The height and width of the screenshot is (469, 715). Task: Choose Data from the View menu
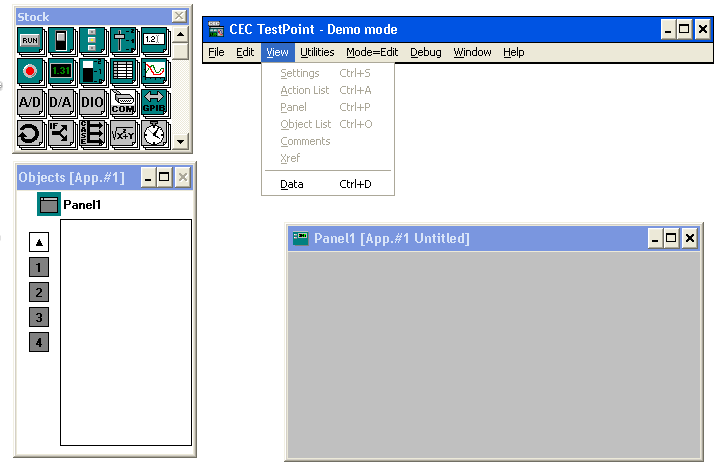328,184
